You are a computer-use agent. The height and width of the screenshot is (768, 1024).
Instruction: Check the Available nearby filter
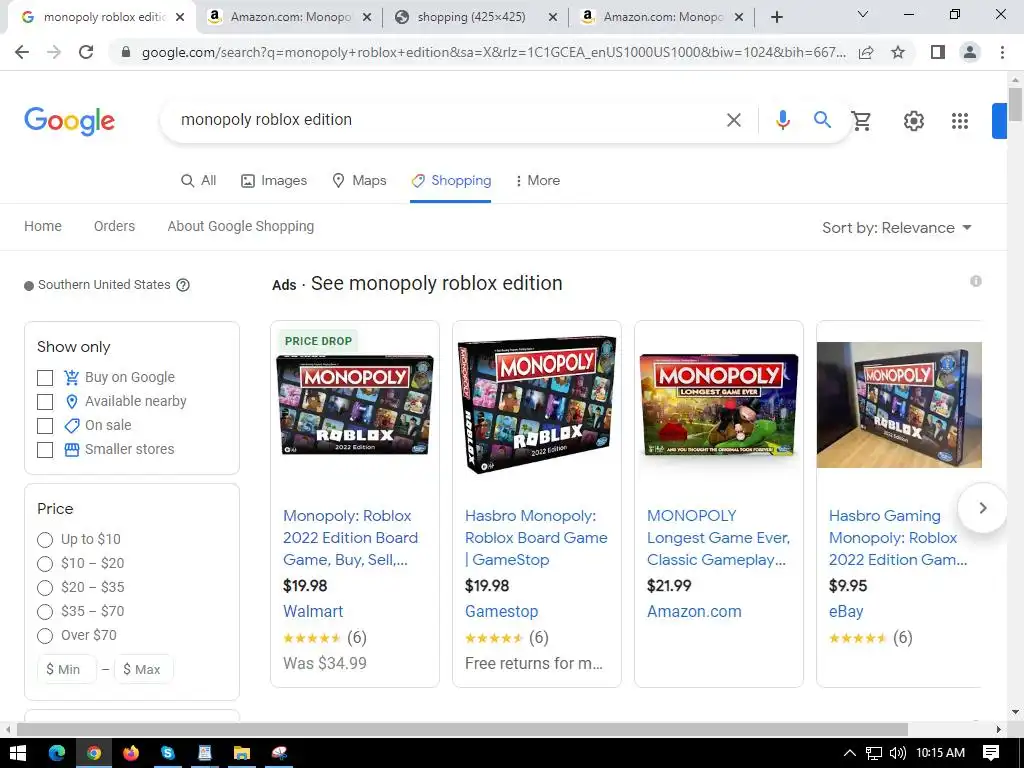point(45,402)
